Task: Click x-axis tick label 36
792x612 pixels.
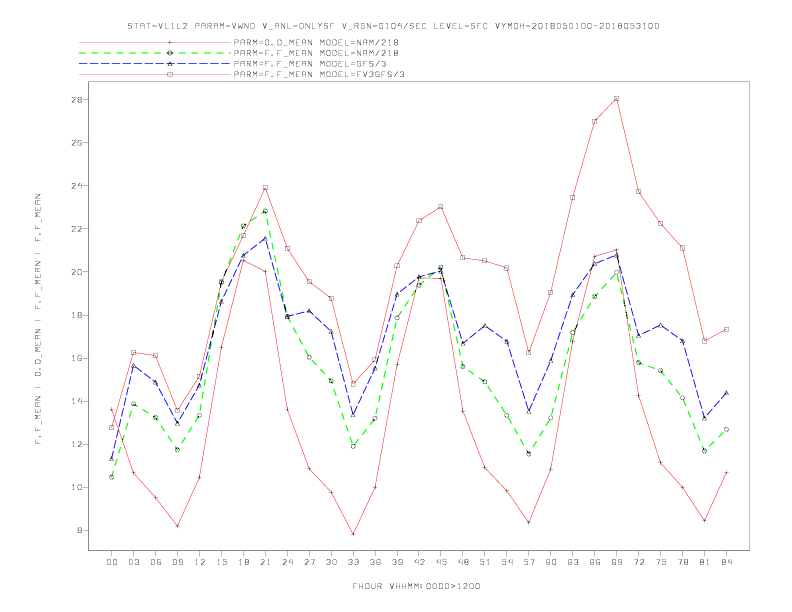Action: [x=375, y=562]
